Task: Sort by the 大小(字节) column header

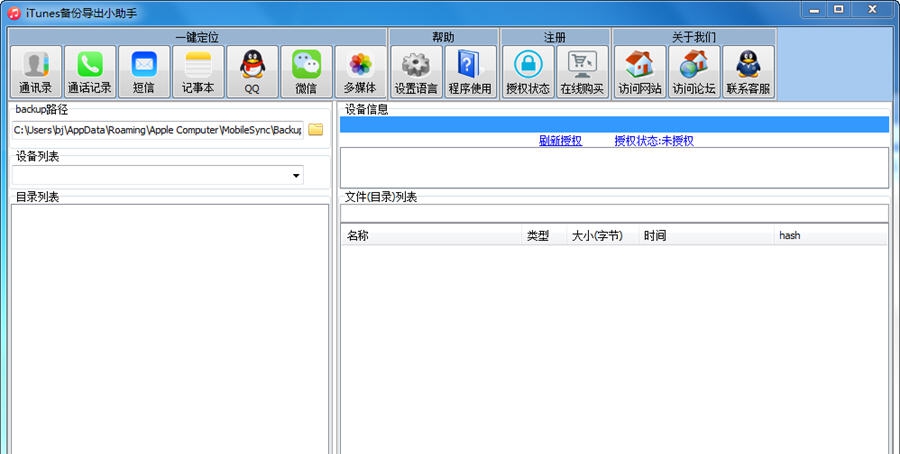Action: pos(603,235)
